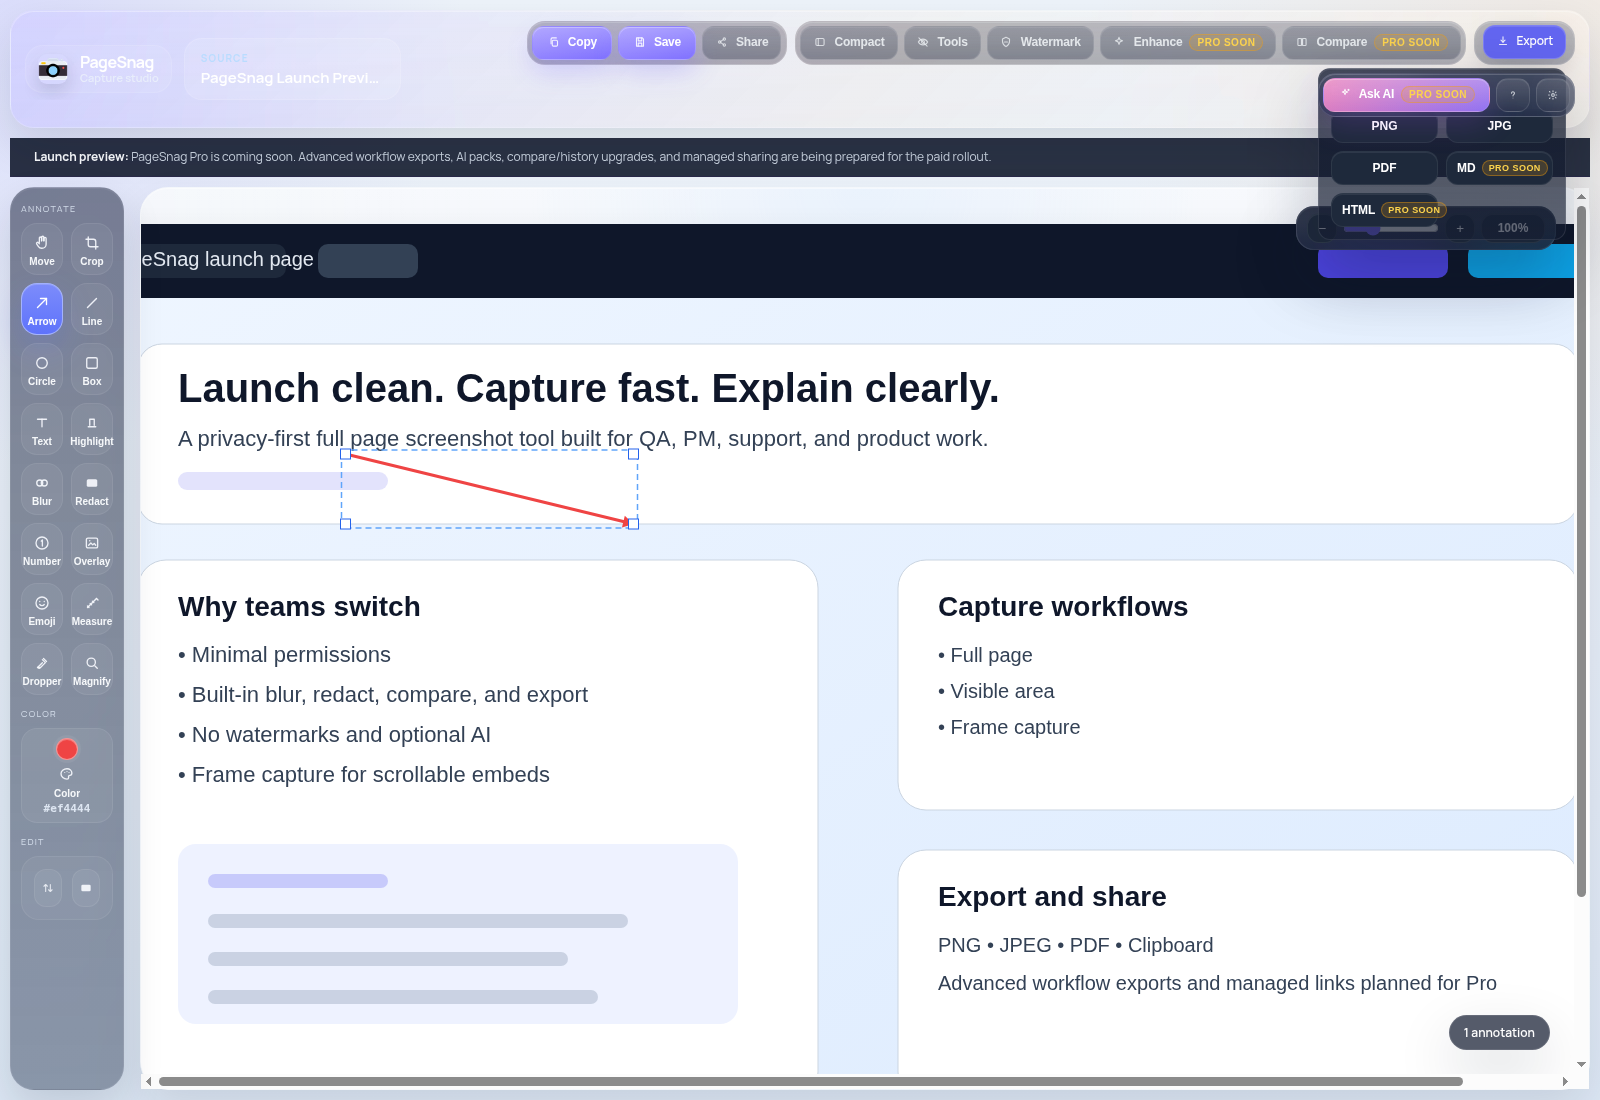Click the 'Capture workflows' heading
This screenshot has width=1600, height=1100.
tap(1063, 607)
